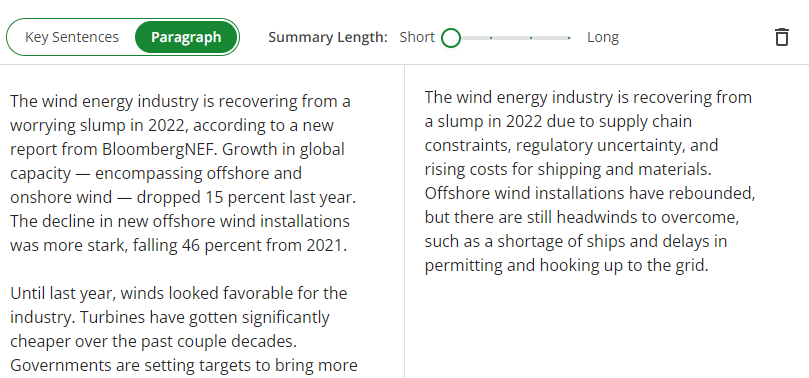
Task: Click the generated summary text on the right
Action: coord(590,181)
